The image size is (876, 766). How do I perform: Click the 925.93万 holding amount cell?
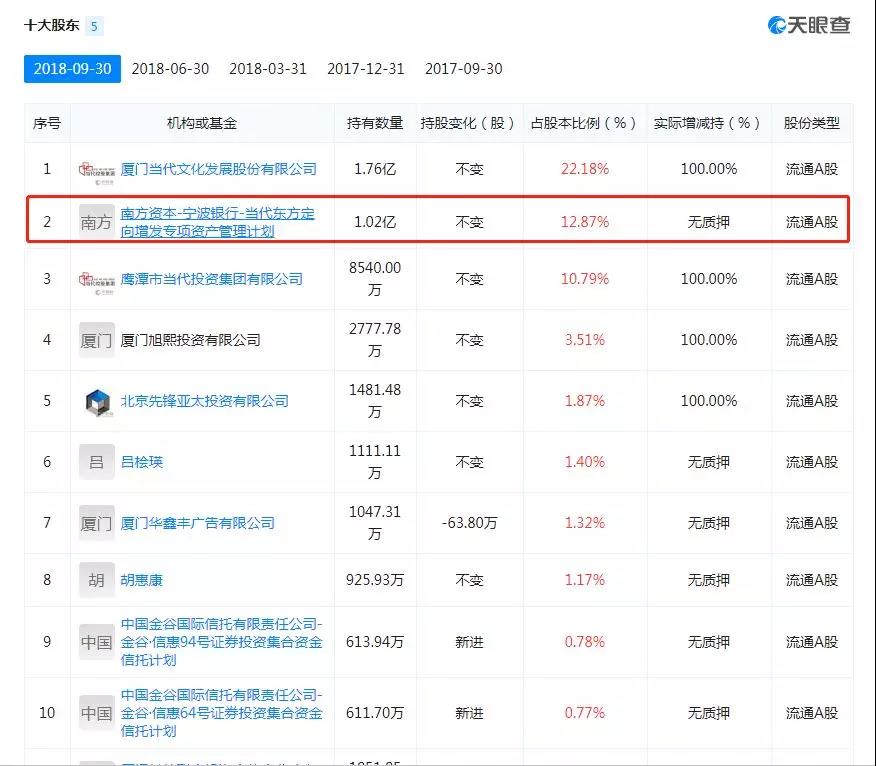tap(375, 580)
